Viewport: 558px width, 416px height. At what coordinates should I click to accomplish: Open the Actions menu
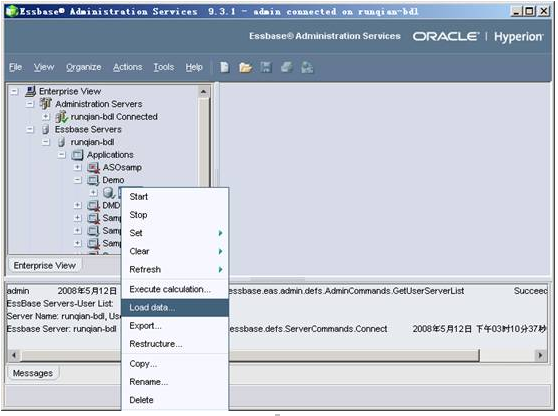[127, 67]
